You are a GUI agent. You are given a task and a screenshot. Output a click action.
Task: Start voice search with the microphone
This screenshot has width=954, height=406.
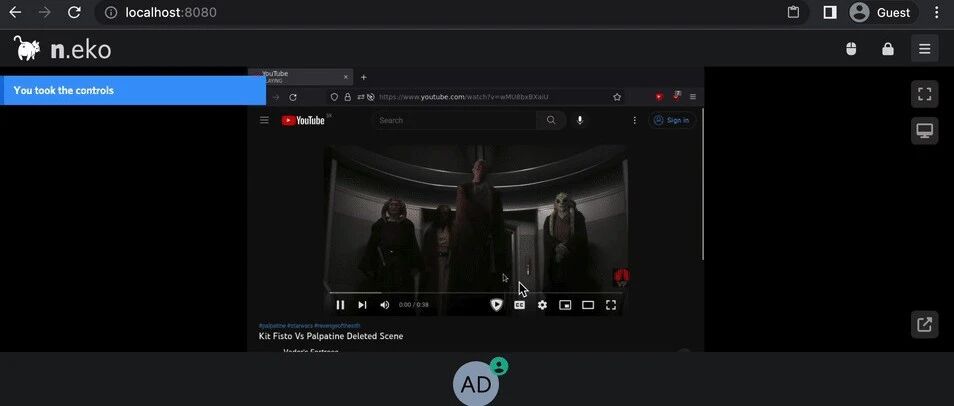tap(580, 120)
